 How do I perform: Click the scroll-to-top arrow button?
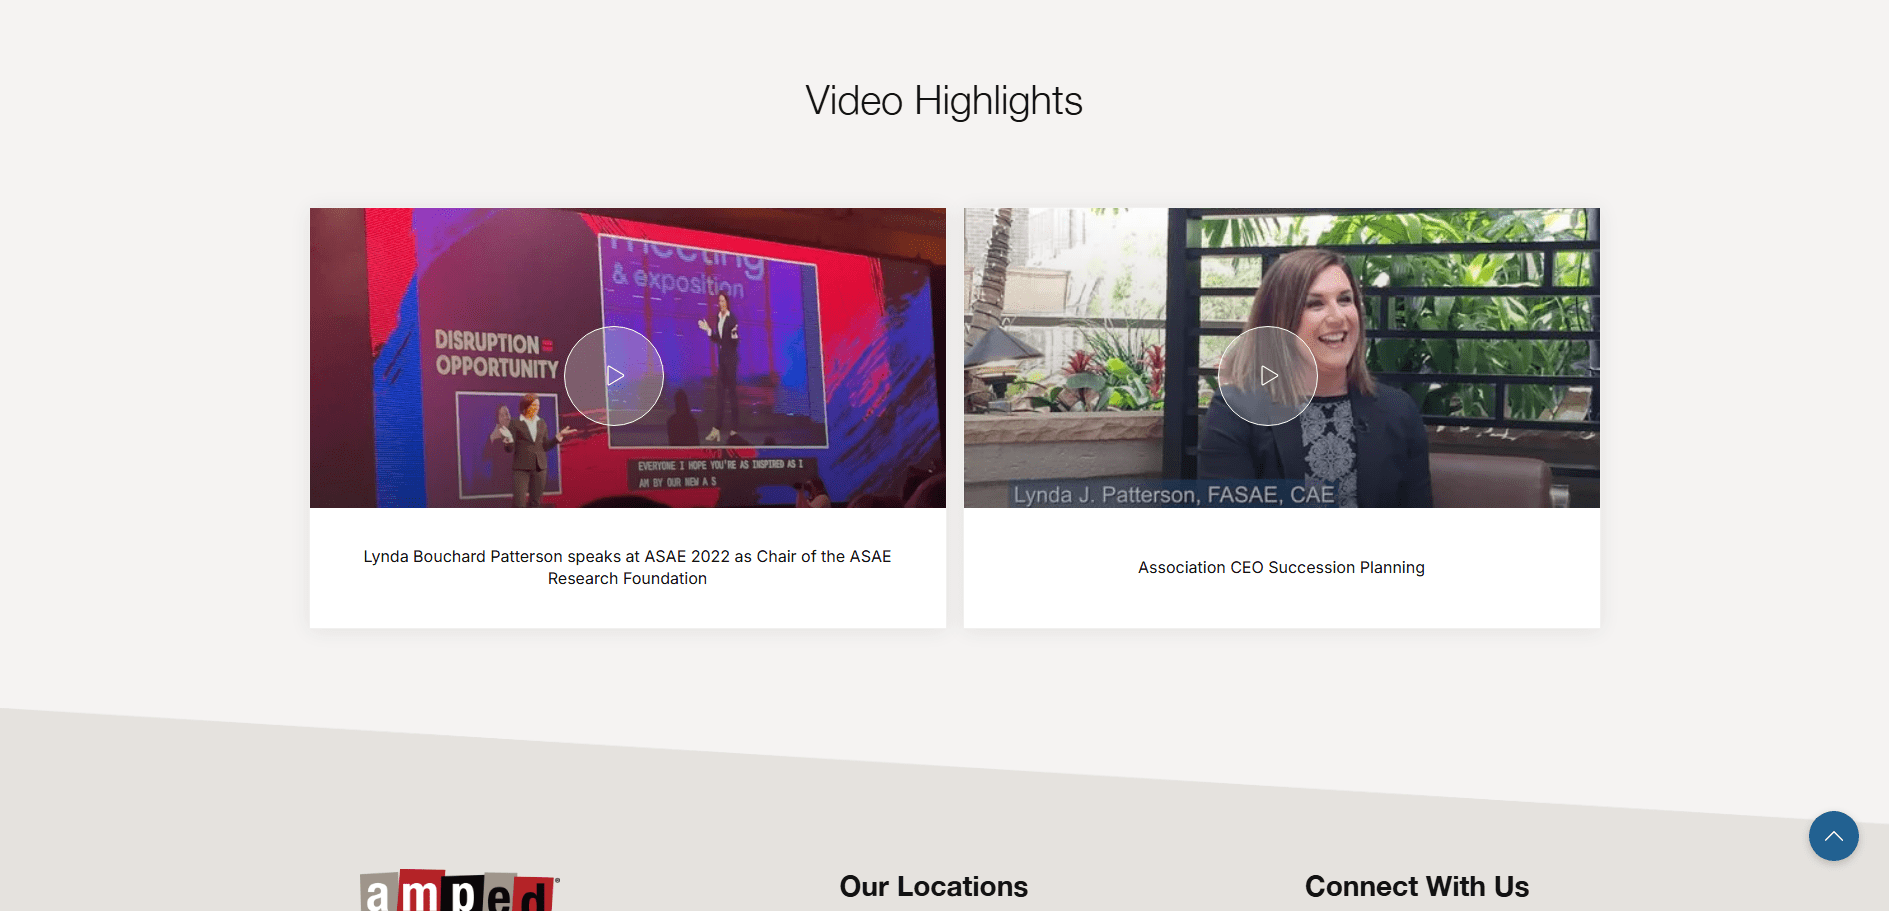(x=1833, y=836)
